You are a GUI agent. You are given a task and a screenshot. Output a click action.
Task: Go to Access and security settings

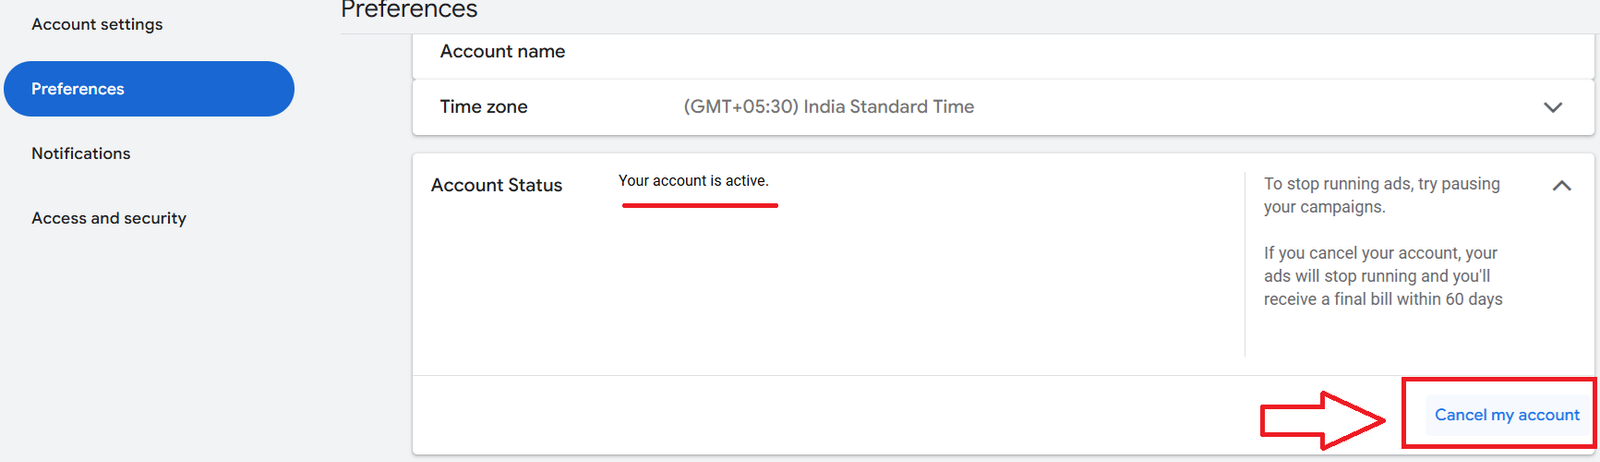point(109,218)
